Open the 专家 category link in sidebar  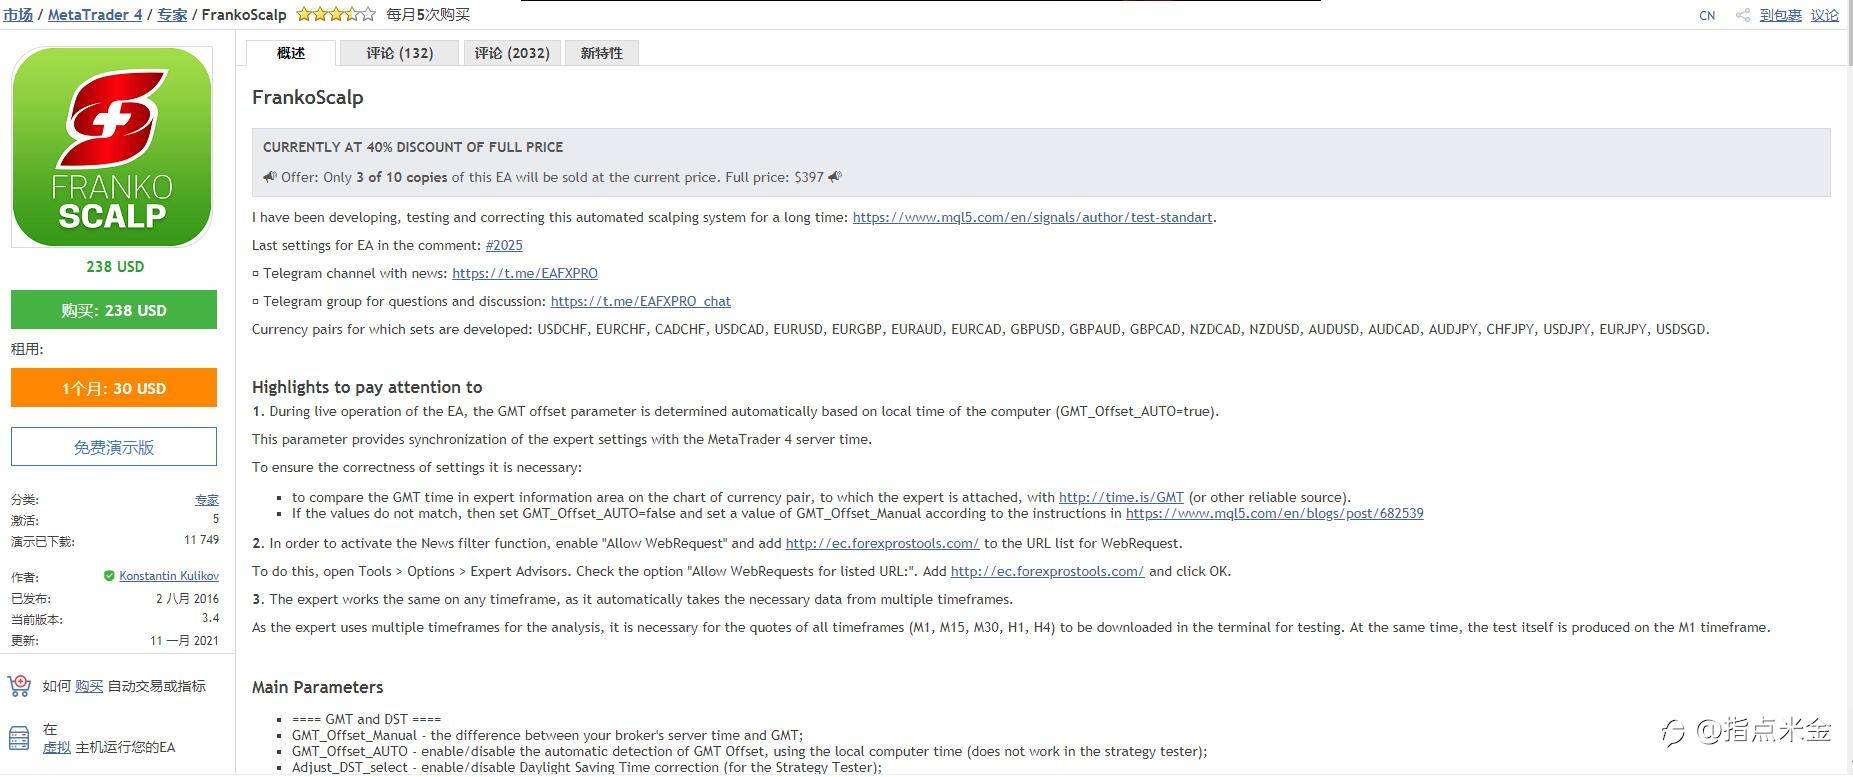tap(207, 500)
